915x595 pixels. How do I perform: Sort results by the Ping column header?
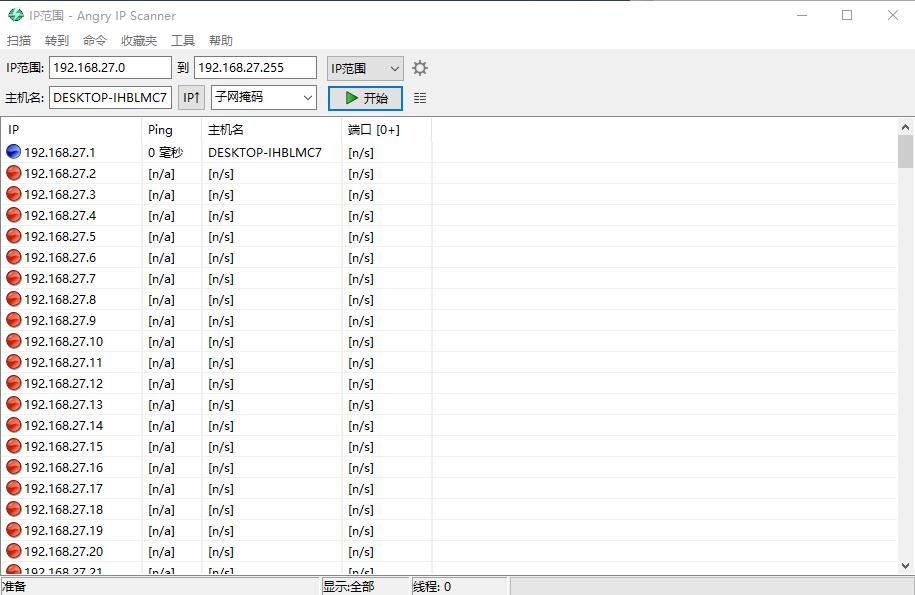point(159,130)
